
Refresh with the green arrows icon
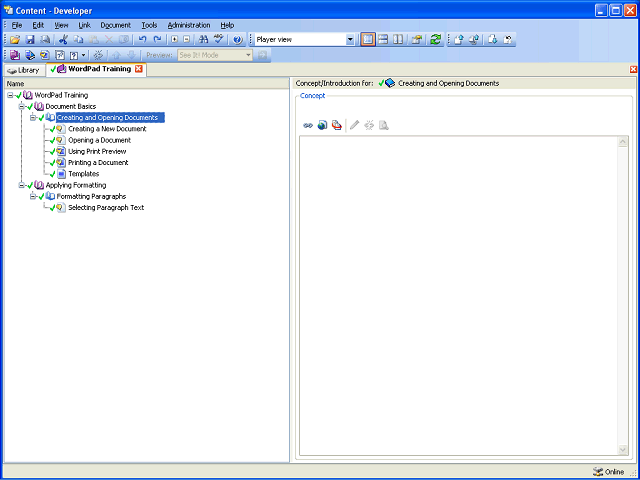point(436,40)
